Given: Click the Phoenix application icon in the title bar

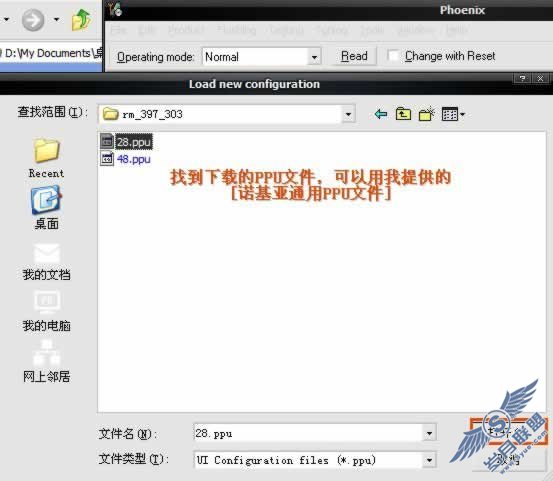Looking at the screenshot, I should 115,9.
